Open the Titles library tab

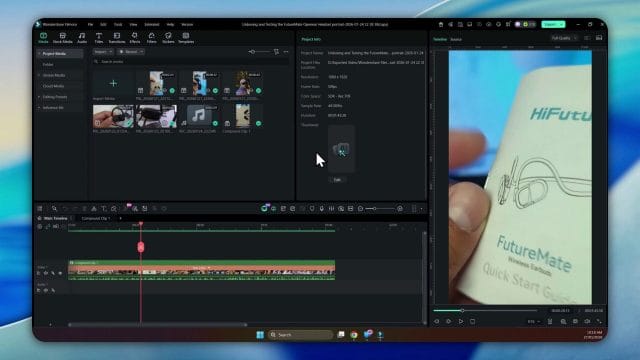[99, 38]
